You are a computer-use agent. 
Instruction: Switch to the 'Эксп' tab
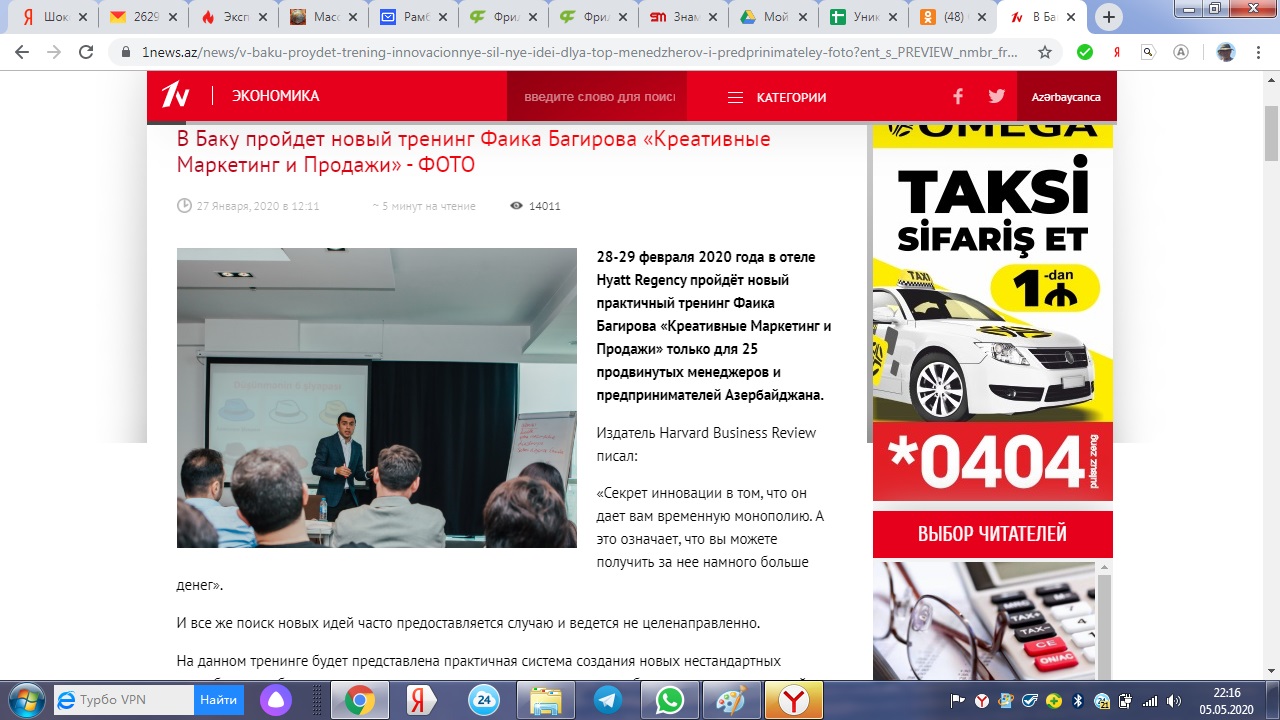[x=234, y=17]
